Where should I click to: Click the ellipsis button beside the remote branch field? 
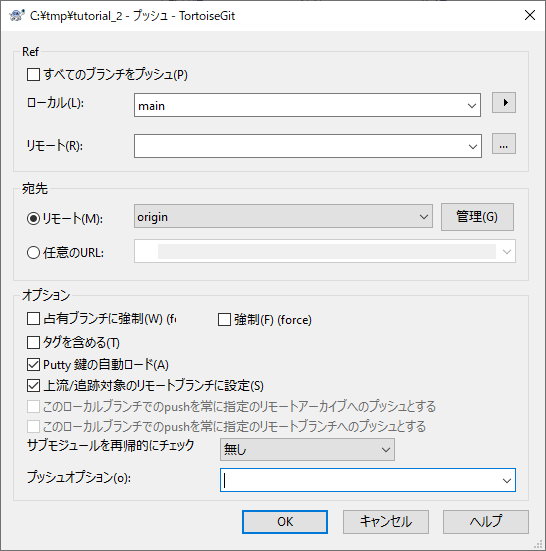504,144
